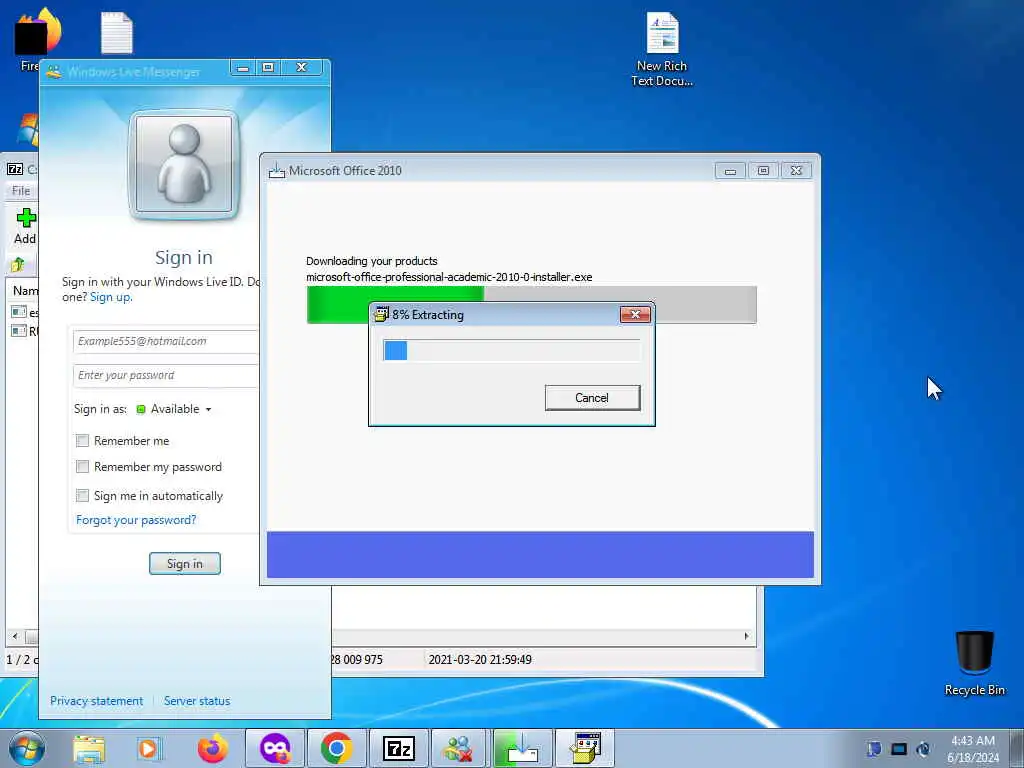Switch to Windows Live Messenger taskbar icon
The height and width of the screenshot is (768, 1024).
[459, 748]
